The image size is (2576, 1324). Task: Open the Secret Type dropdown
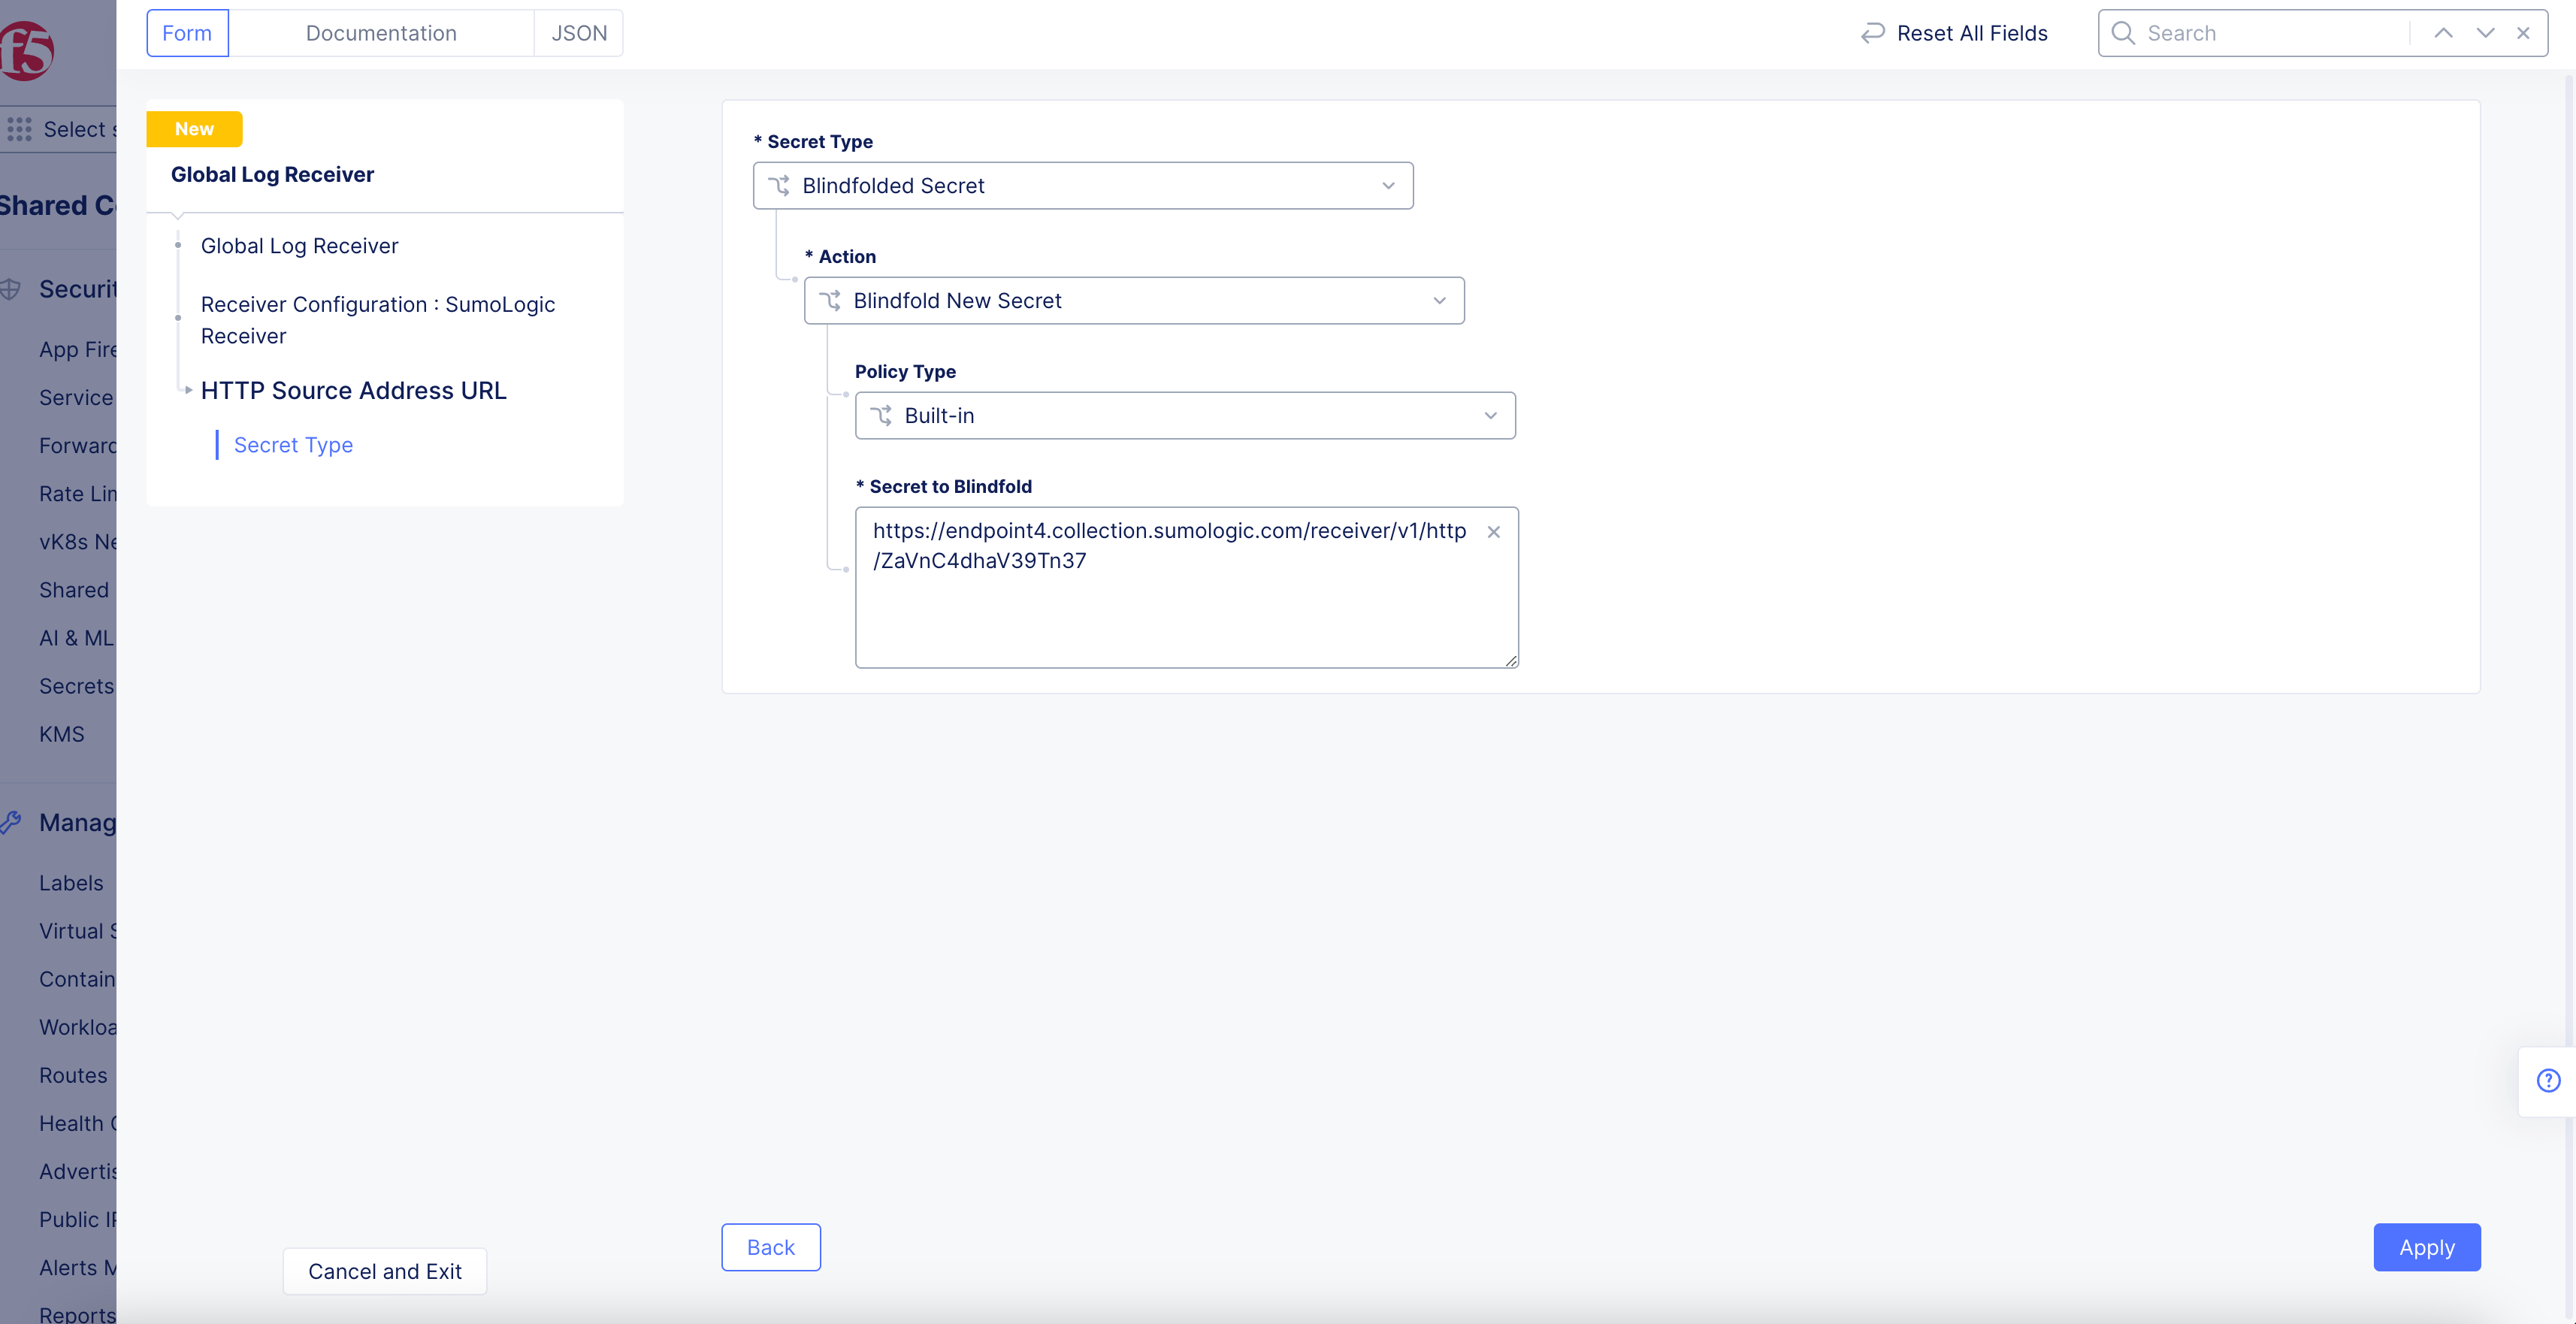(x=1082, y=186)
